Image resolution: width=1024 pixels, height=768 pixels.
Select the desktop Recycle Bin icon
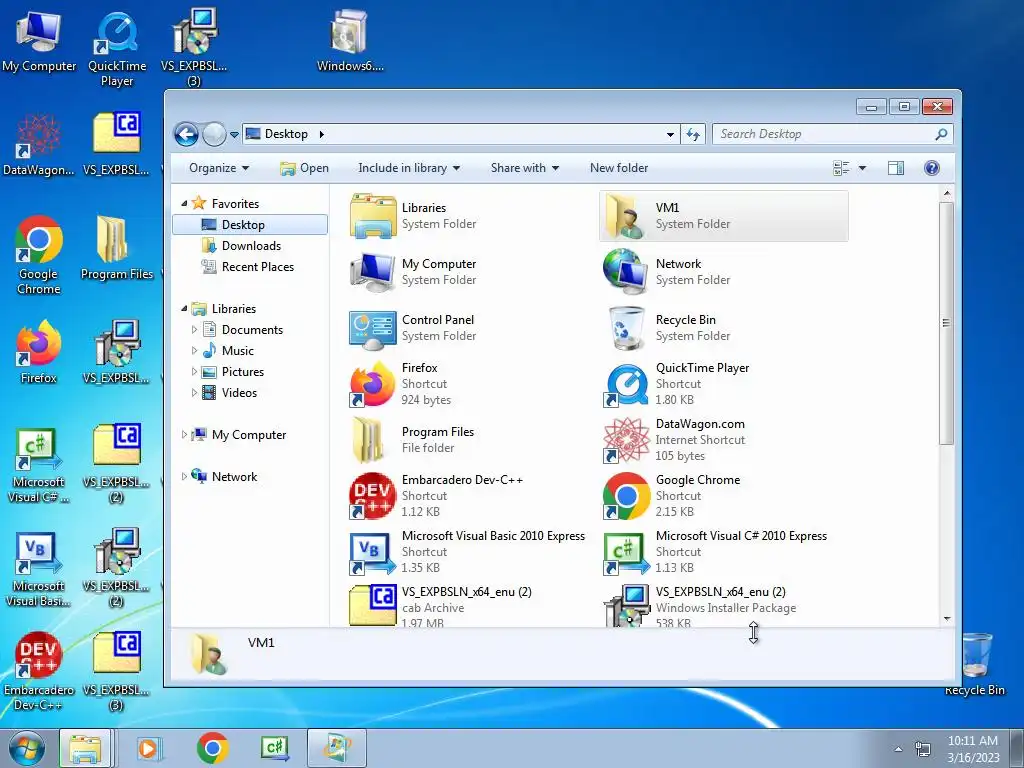(x=975, y=664)
